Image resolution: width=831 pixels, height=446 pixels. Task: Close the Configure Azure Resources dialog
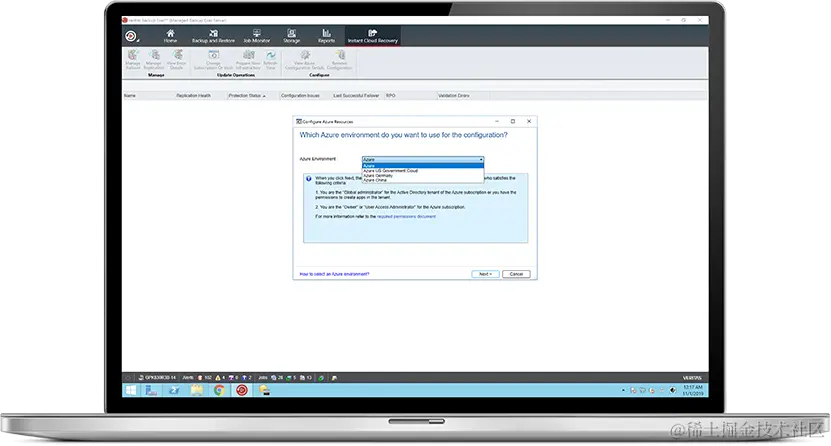(529, 121)
